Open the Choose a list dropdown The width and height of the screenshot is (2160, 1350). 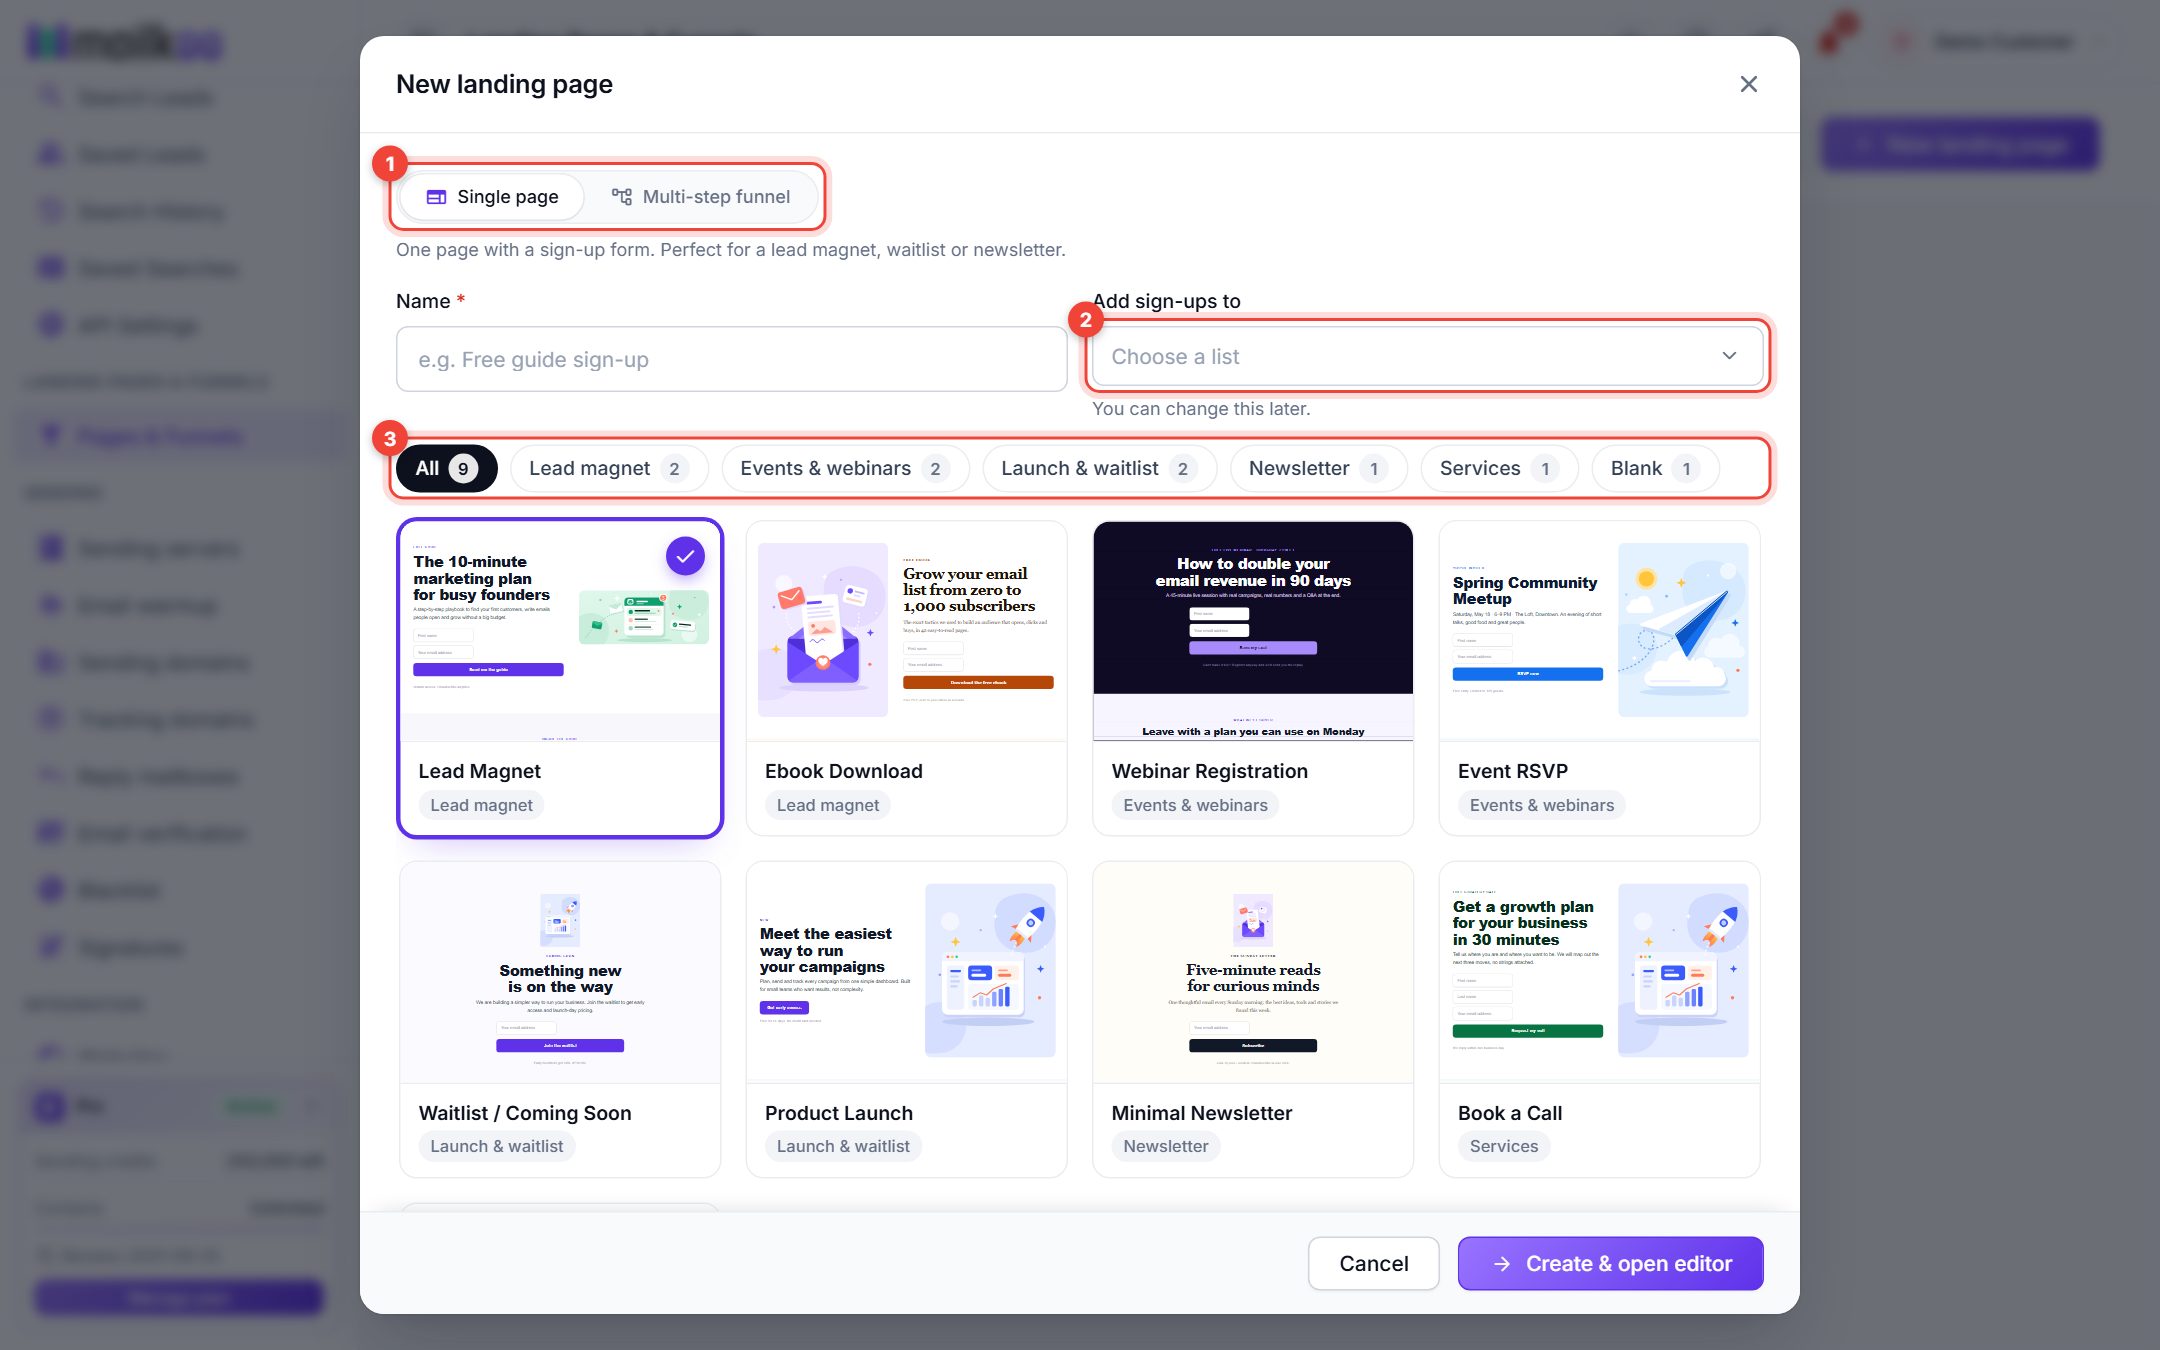pyautogui.click(x=1427, y=356)
